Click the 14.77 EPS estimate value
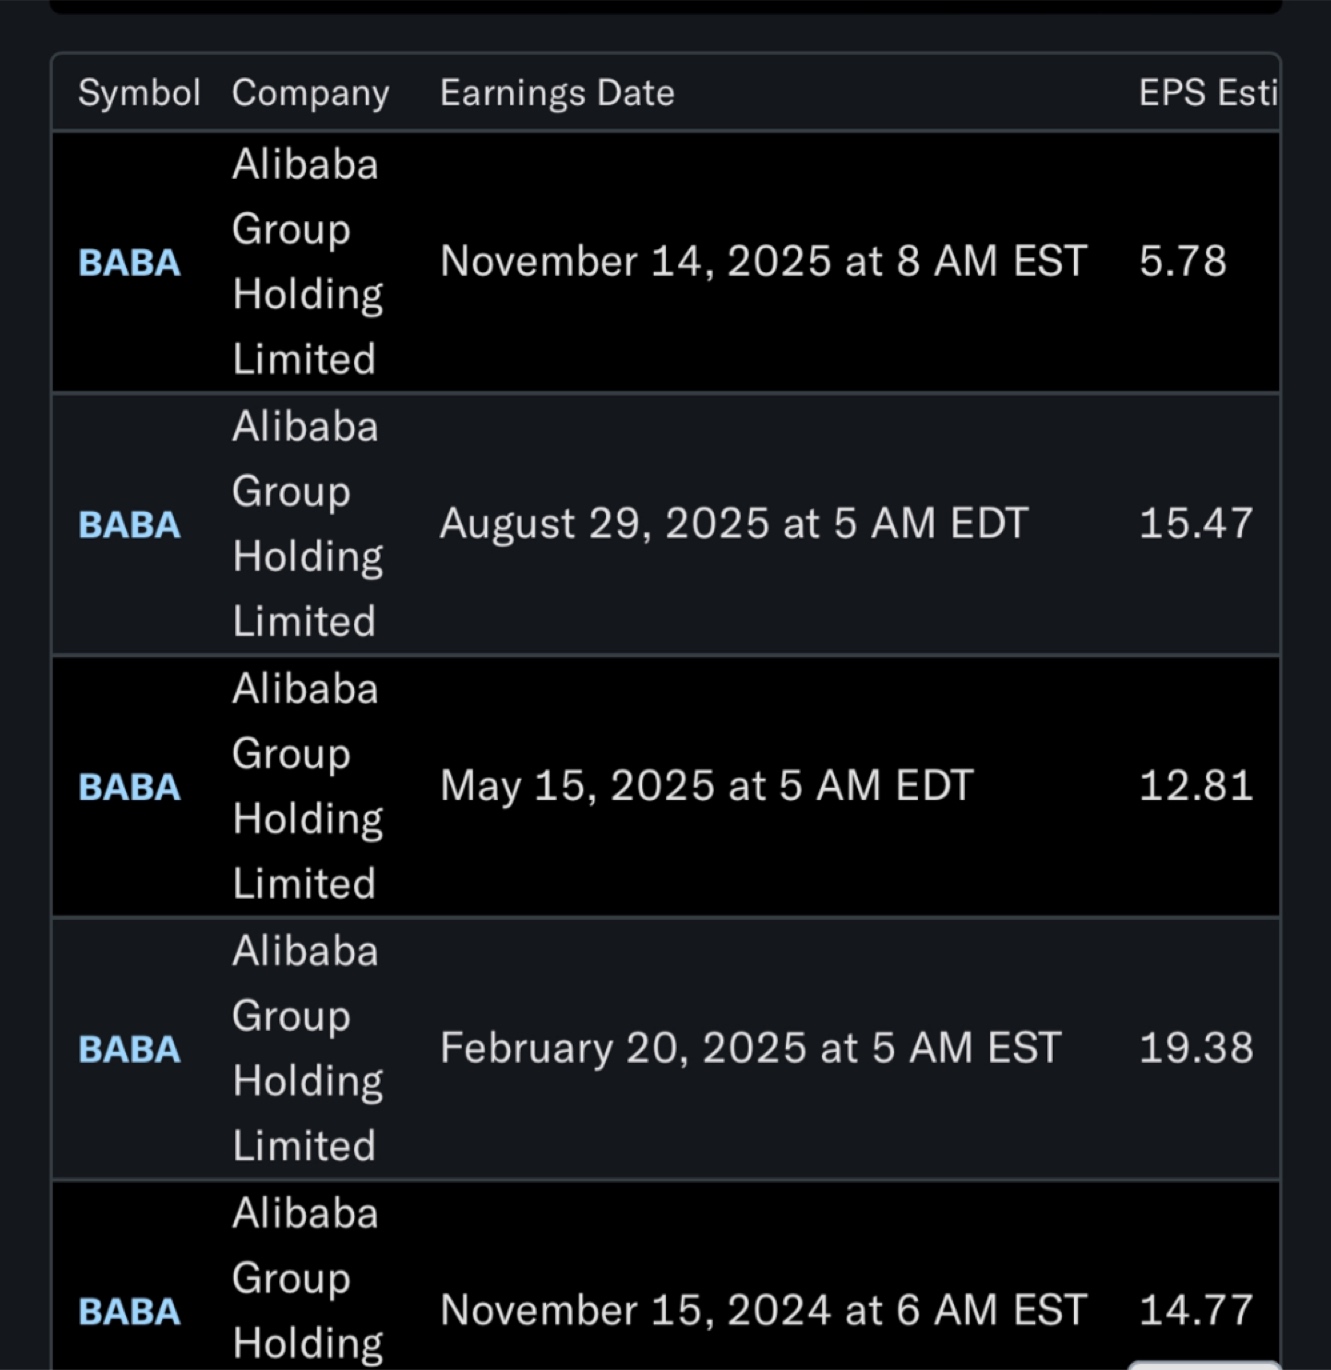 [x=1195, y=1310]
